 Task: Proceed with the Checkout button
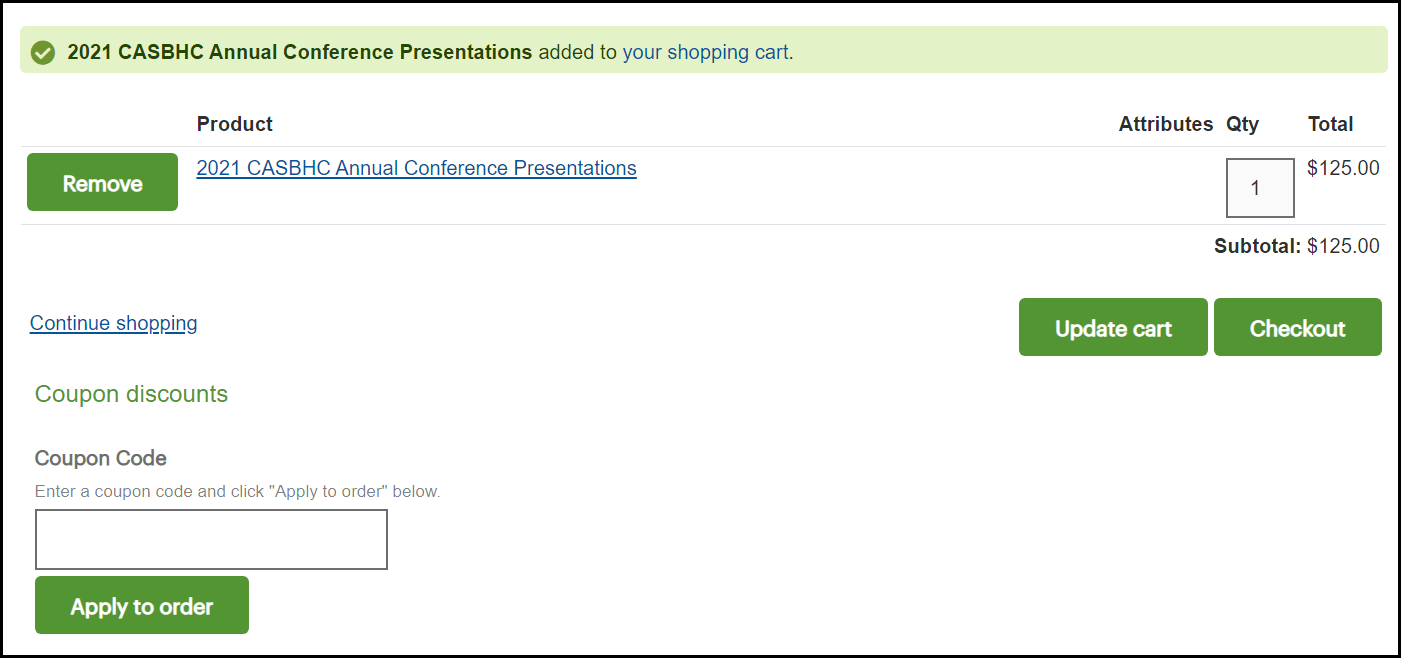click(1297, 327)
